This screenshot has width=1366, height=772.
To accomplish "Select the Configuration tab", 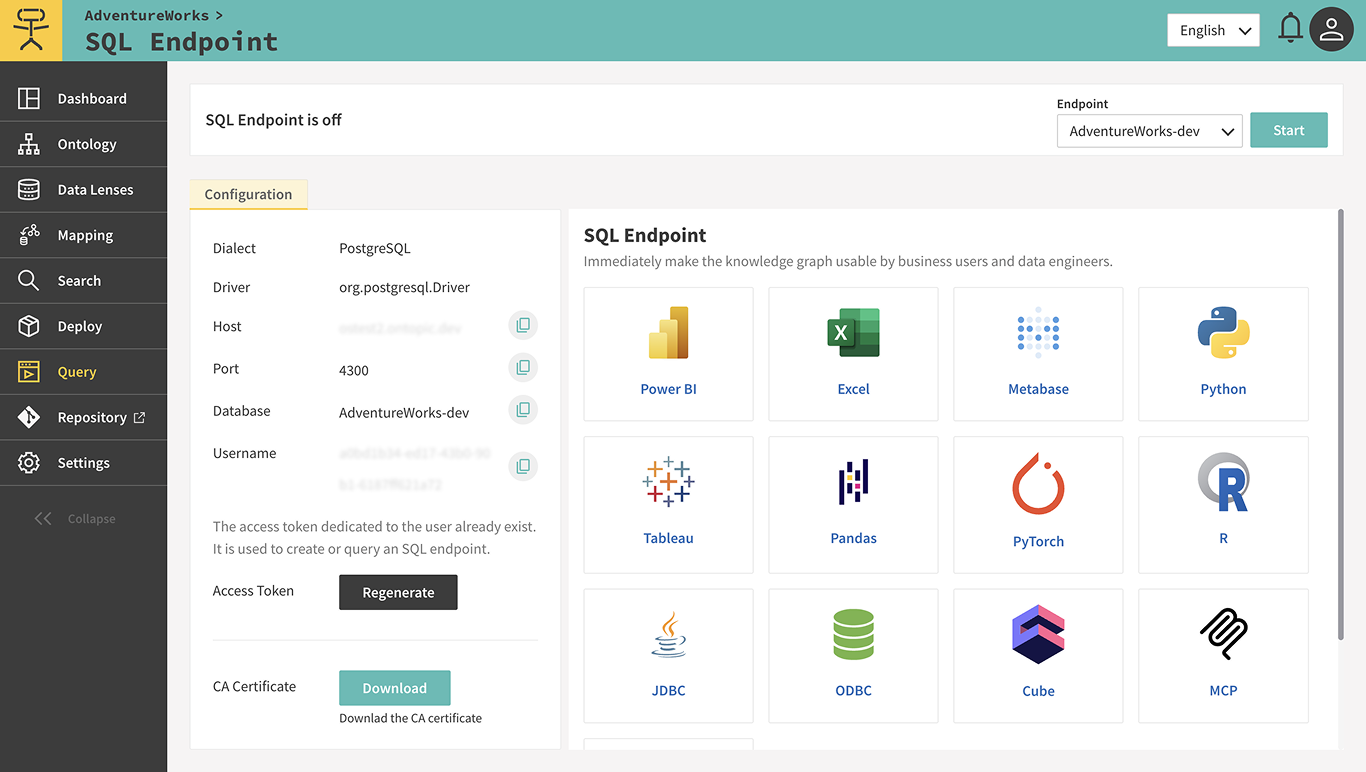I will point(248,194).
